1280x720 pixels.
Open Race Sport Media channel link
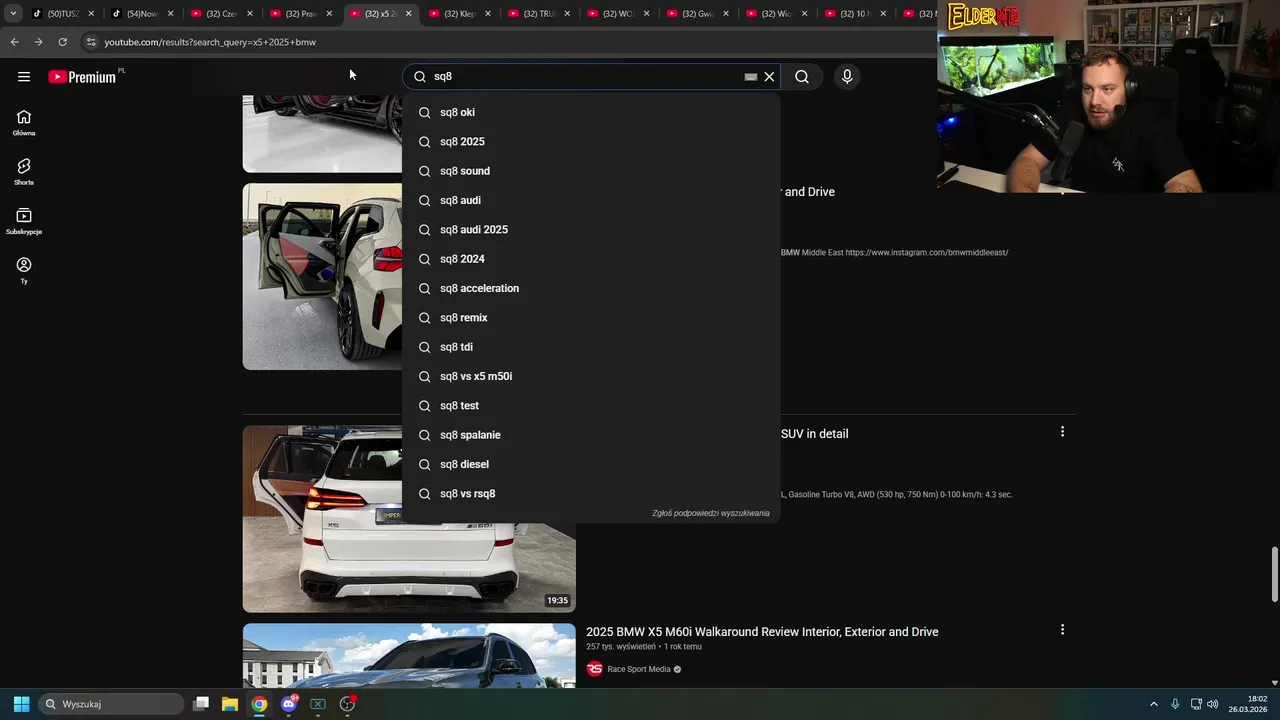(x=638, y=669)
